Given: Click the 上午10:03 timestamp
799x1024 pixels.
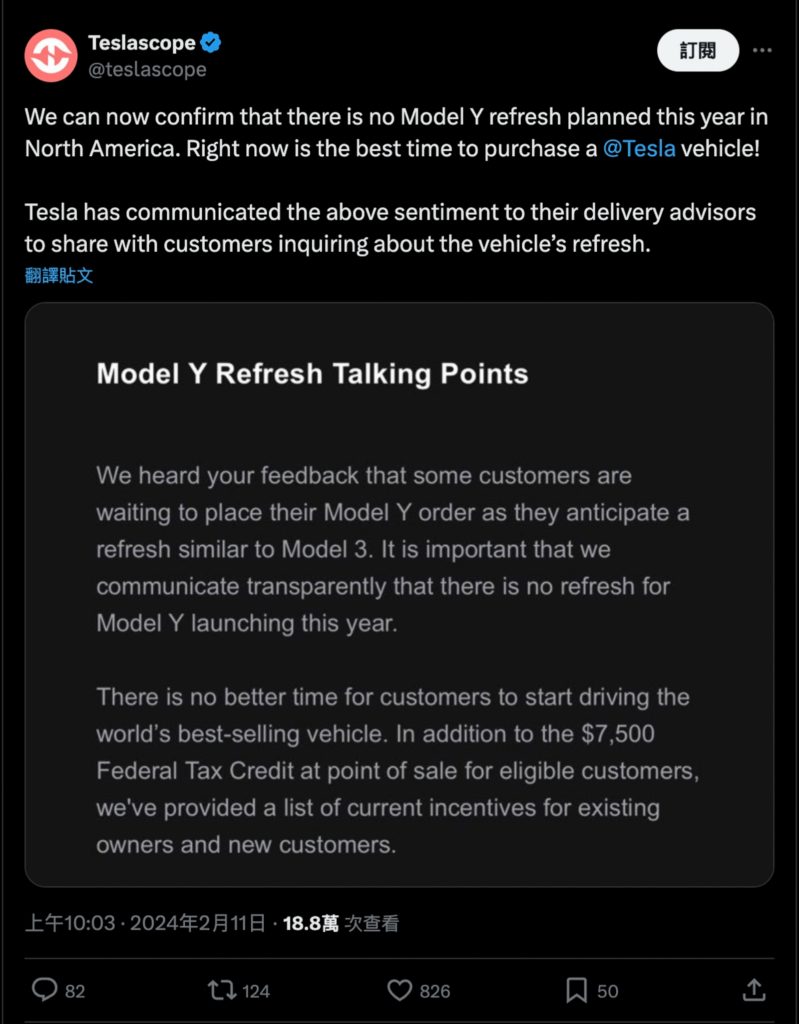Looking at the screenshot, I should coord(70,923).
